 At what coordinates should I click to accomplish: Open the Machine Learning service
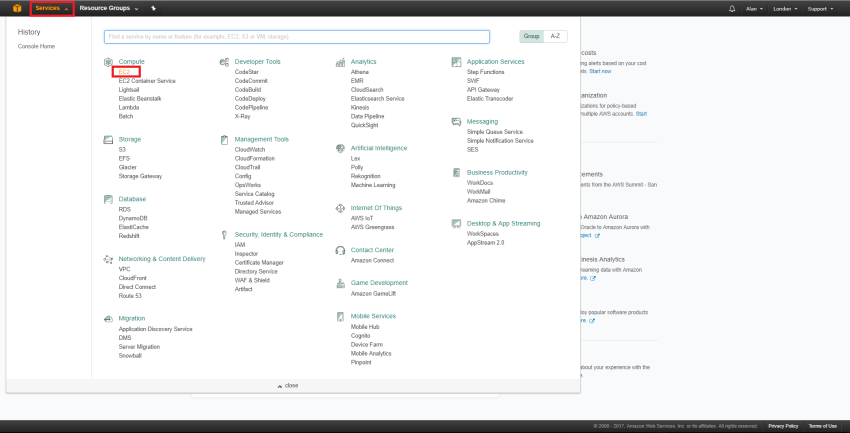pos(373,185)
